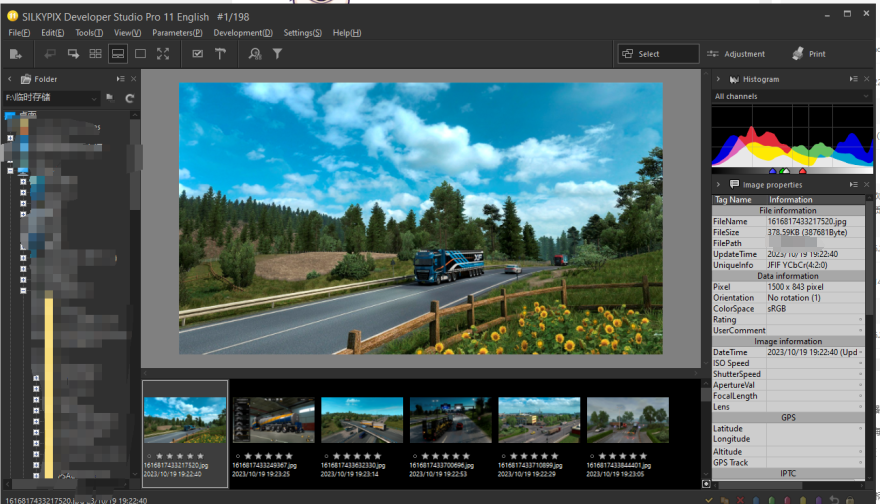Switch to thumbnail grid display mode
The width and height of the screenshot is (880, 504).
click(95, 54)
